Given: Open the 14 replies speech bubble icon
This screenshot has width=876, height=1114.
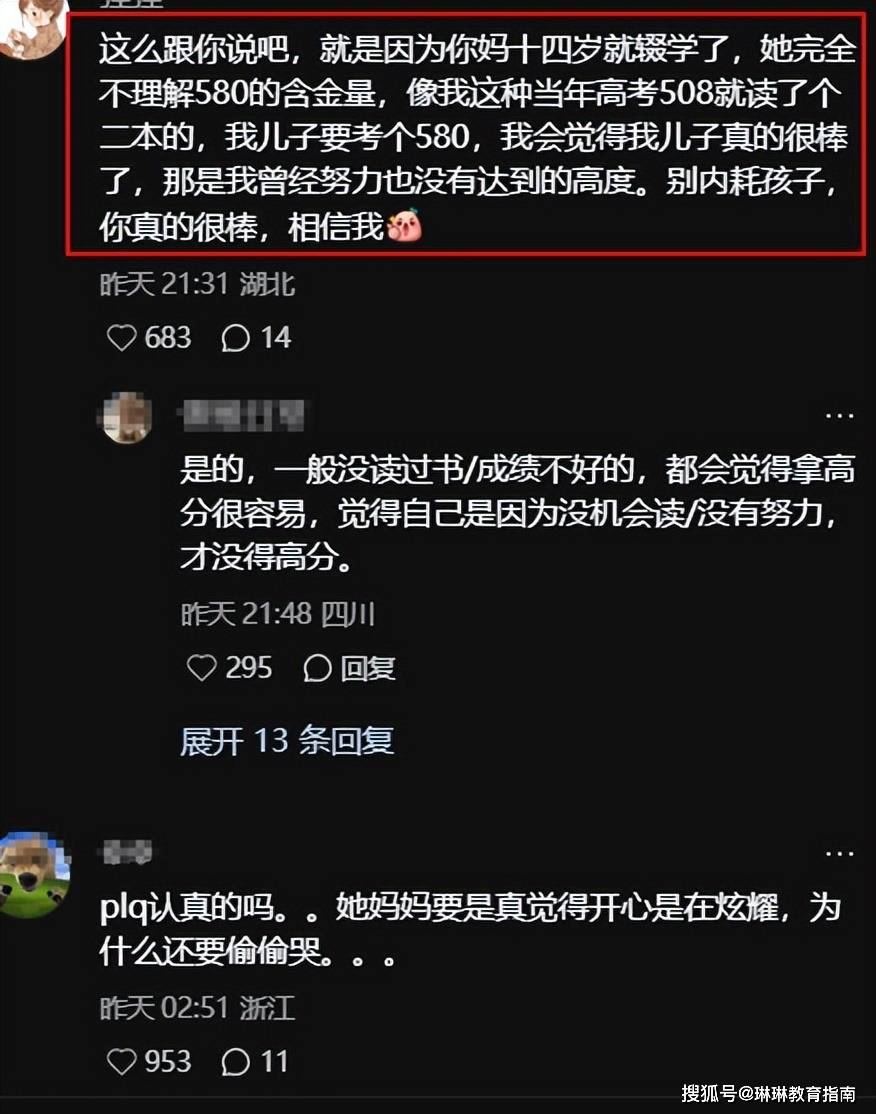Looking at the screenshot, I should click(235, 338).
